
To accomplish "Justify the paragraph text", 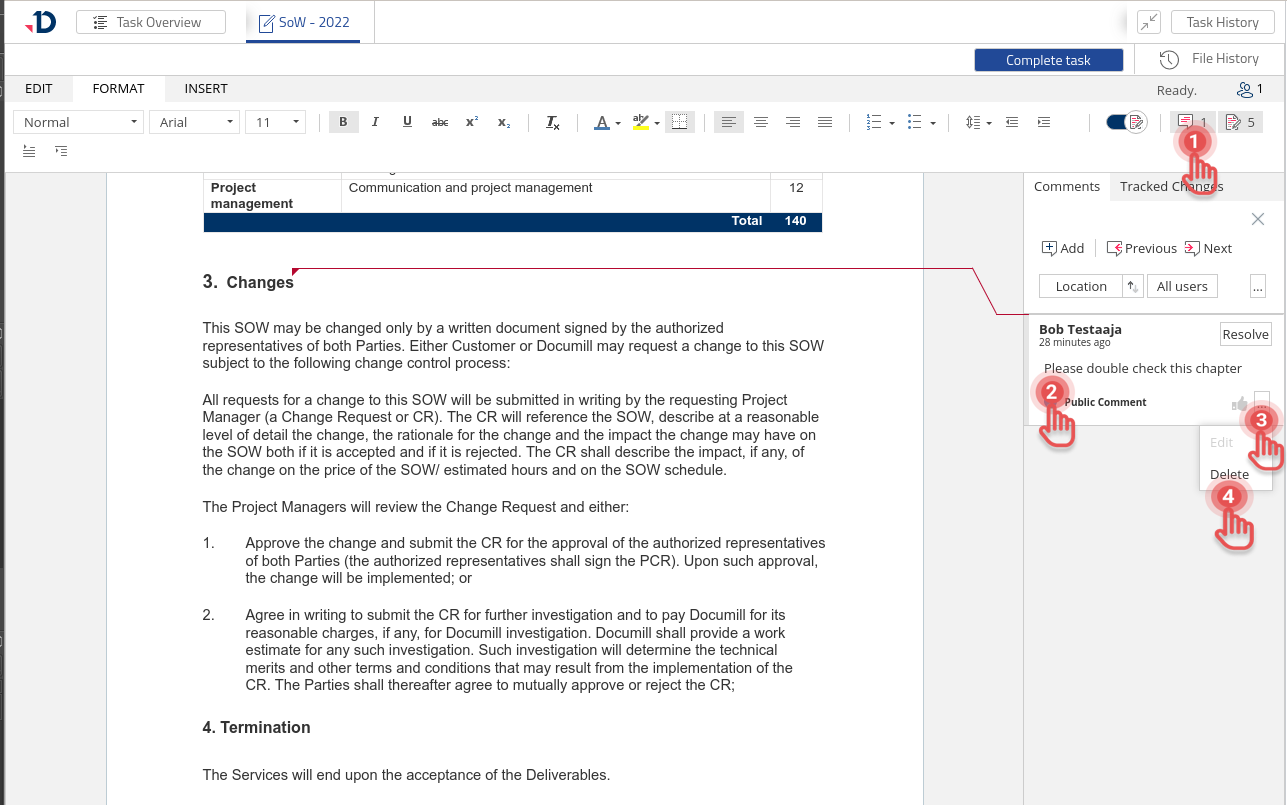I will (x=825, y=122).
